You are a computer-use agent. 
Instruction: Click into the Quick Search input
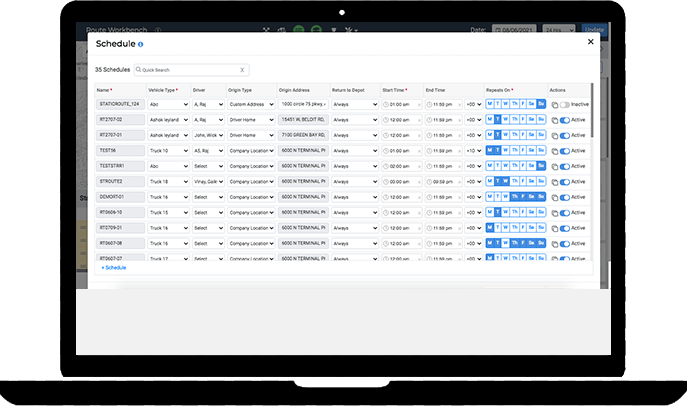click(190, 71)
